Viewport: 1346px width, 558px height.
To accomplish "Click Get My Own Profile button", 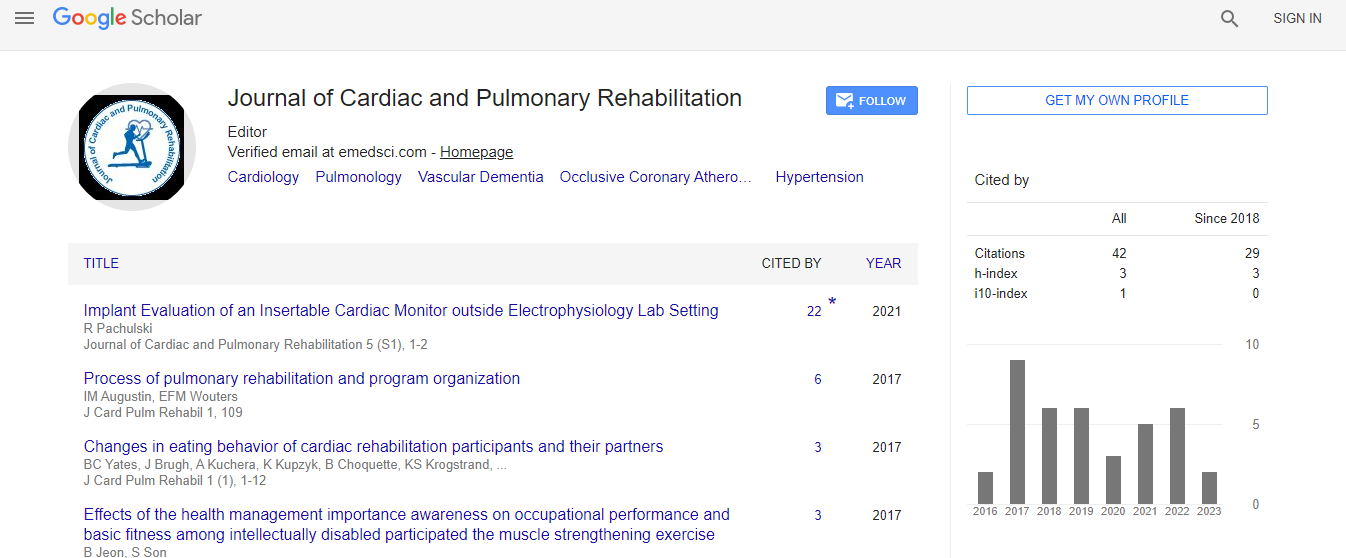I will pyautogui.click(x=1116, y=100).
